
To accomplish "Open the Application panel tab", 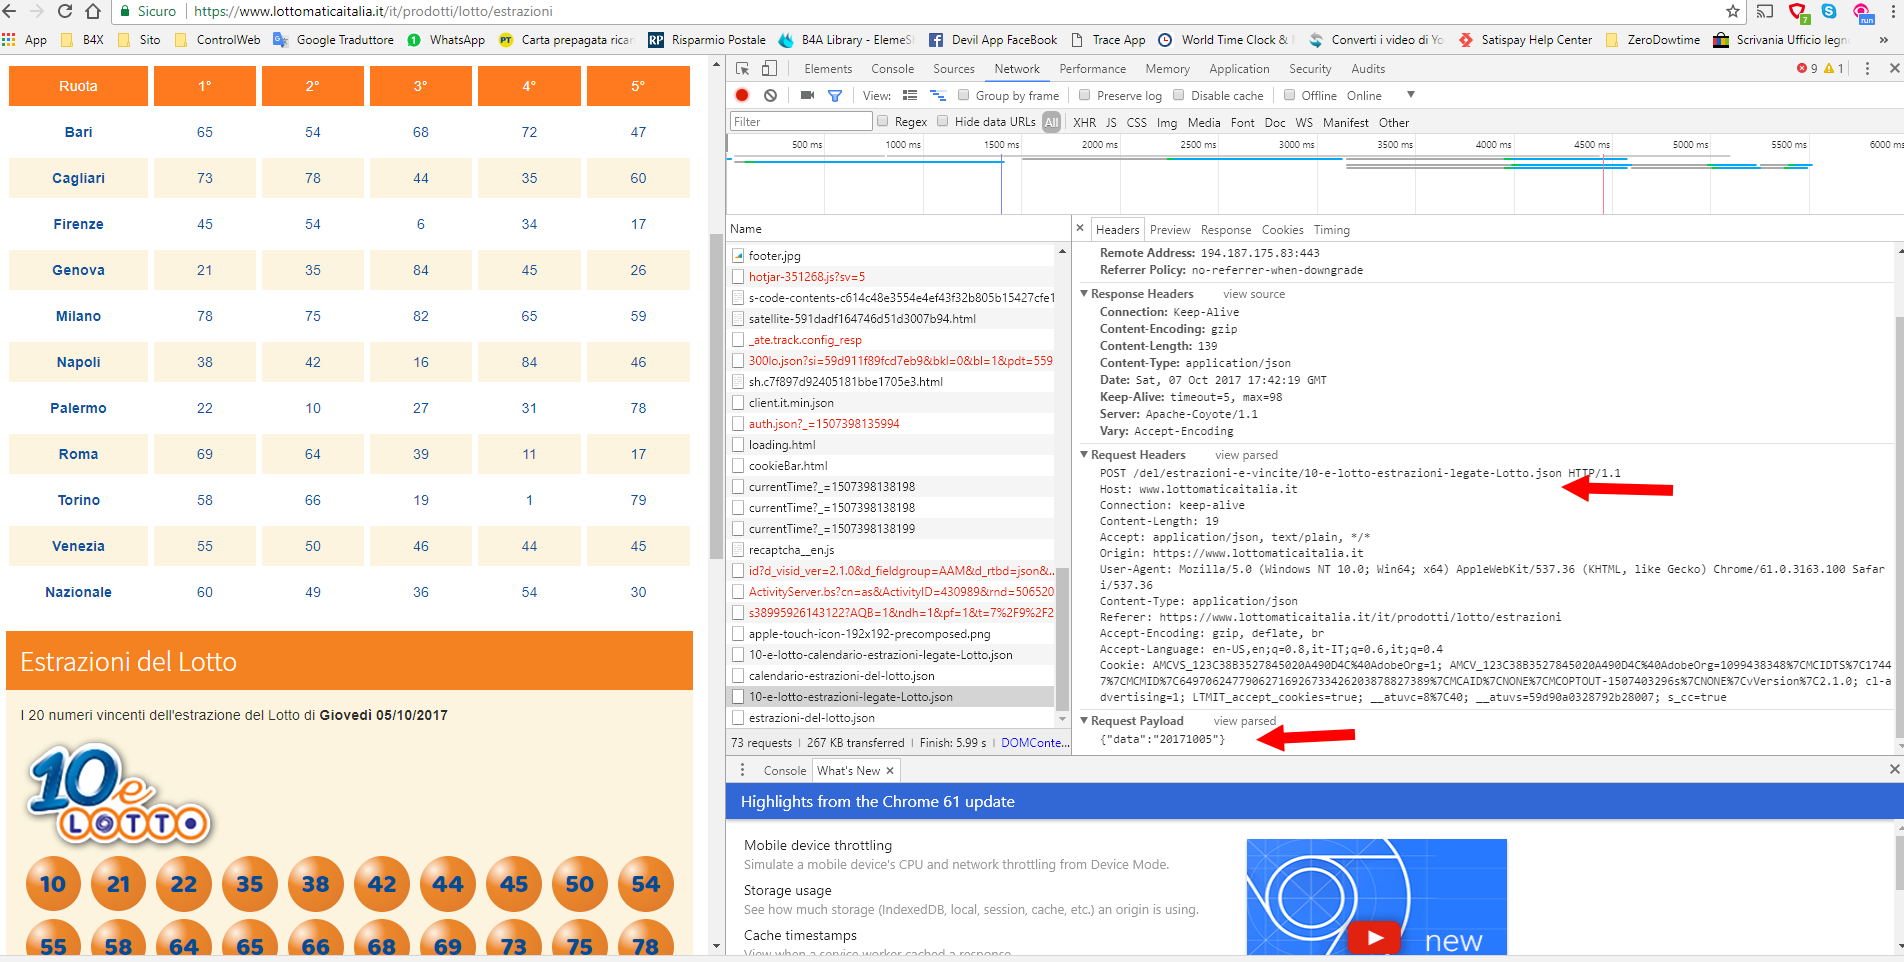I will (x=1239, y=69).
